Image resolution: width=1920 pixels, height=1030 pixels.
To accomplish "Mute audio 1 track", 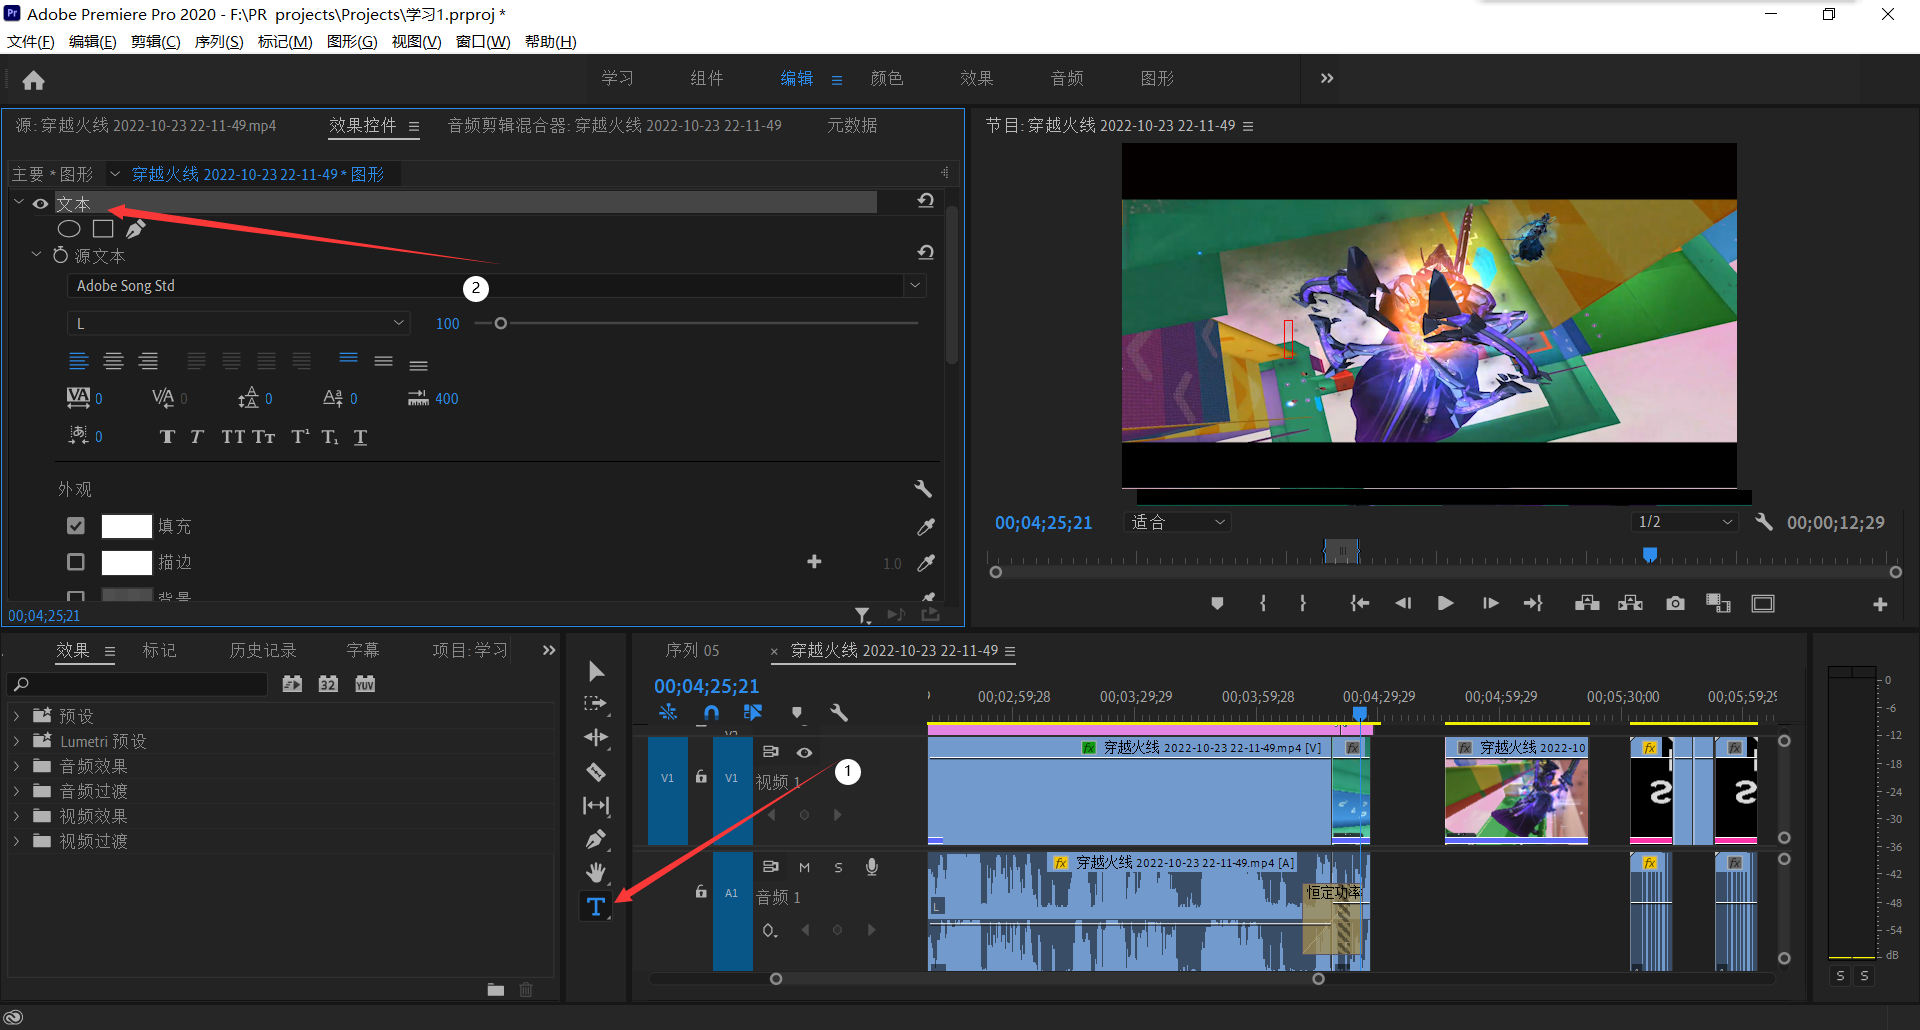I will pos(804,867).
